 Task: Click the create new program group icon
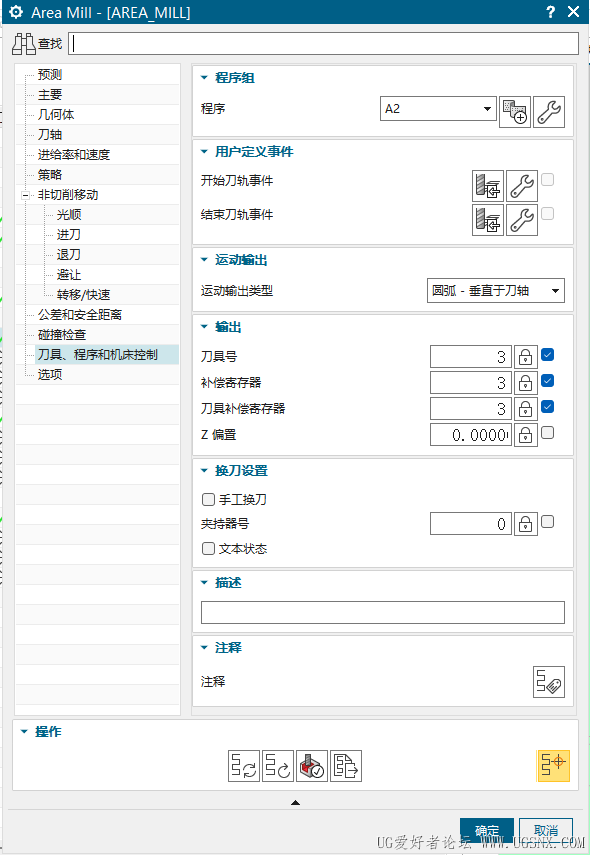[515, 112]
